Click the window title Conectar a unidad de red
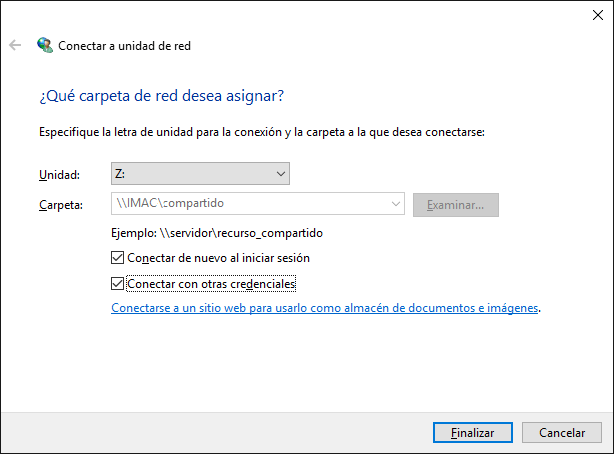 (124, 46)
